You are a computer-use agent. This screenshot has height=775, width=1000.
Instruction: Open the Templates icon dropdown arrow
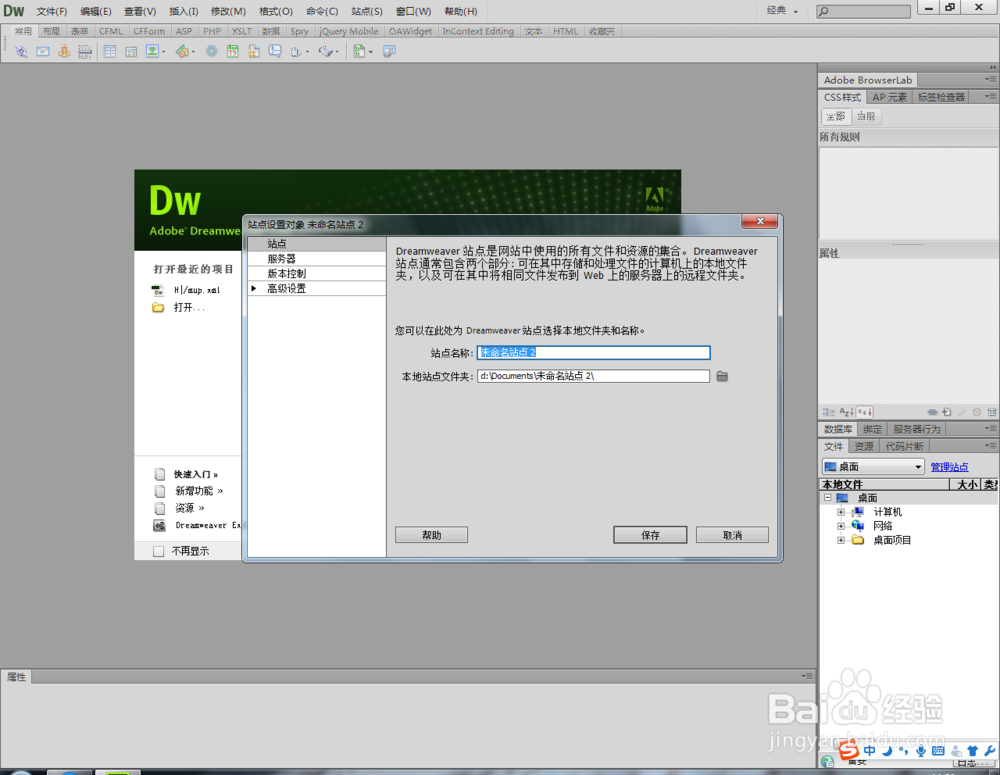coord(371,52)
